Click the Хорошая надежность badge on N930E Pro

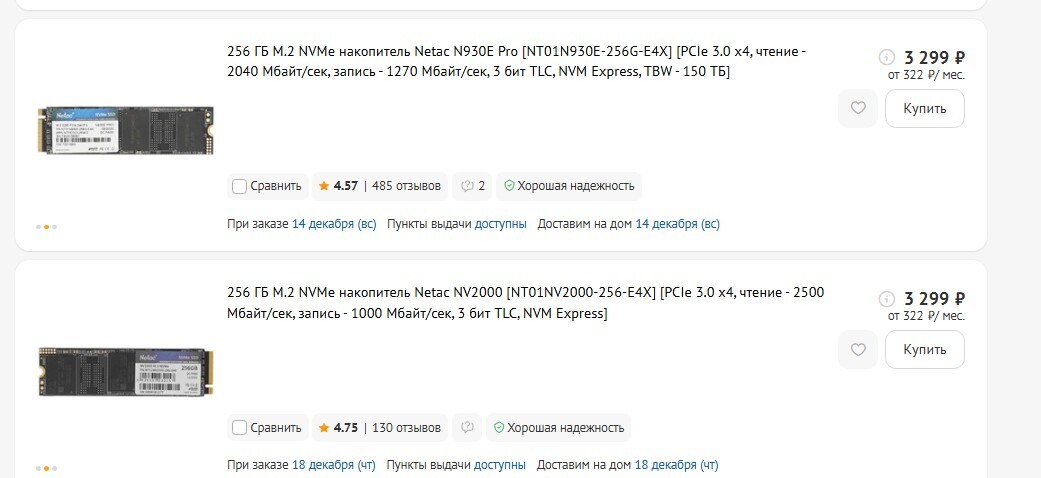point(569,186)
